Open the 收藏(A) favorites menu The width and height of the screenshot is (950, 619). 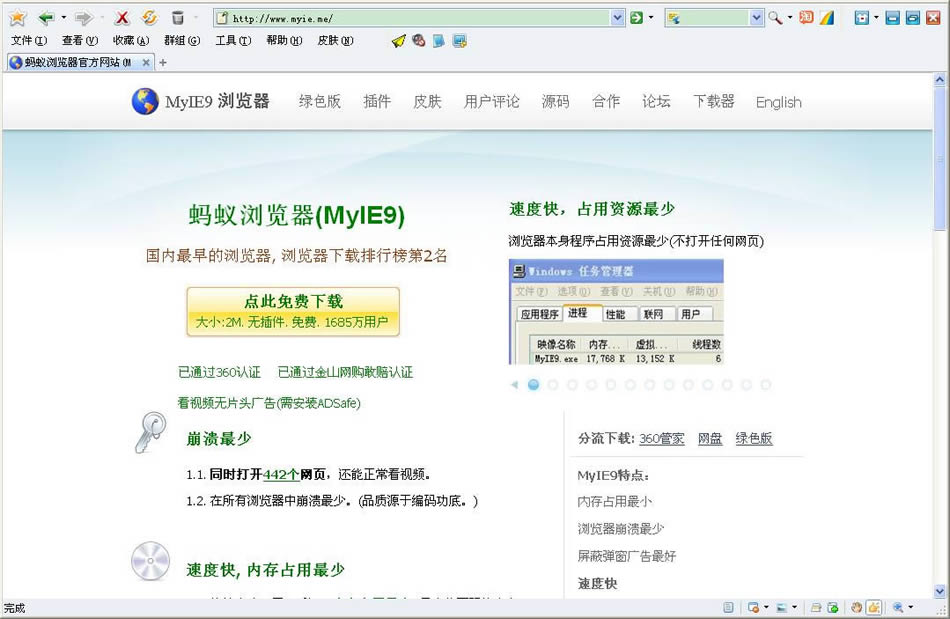[x=130, y=41]
